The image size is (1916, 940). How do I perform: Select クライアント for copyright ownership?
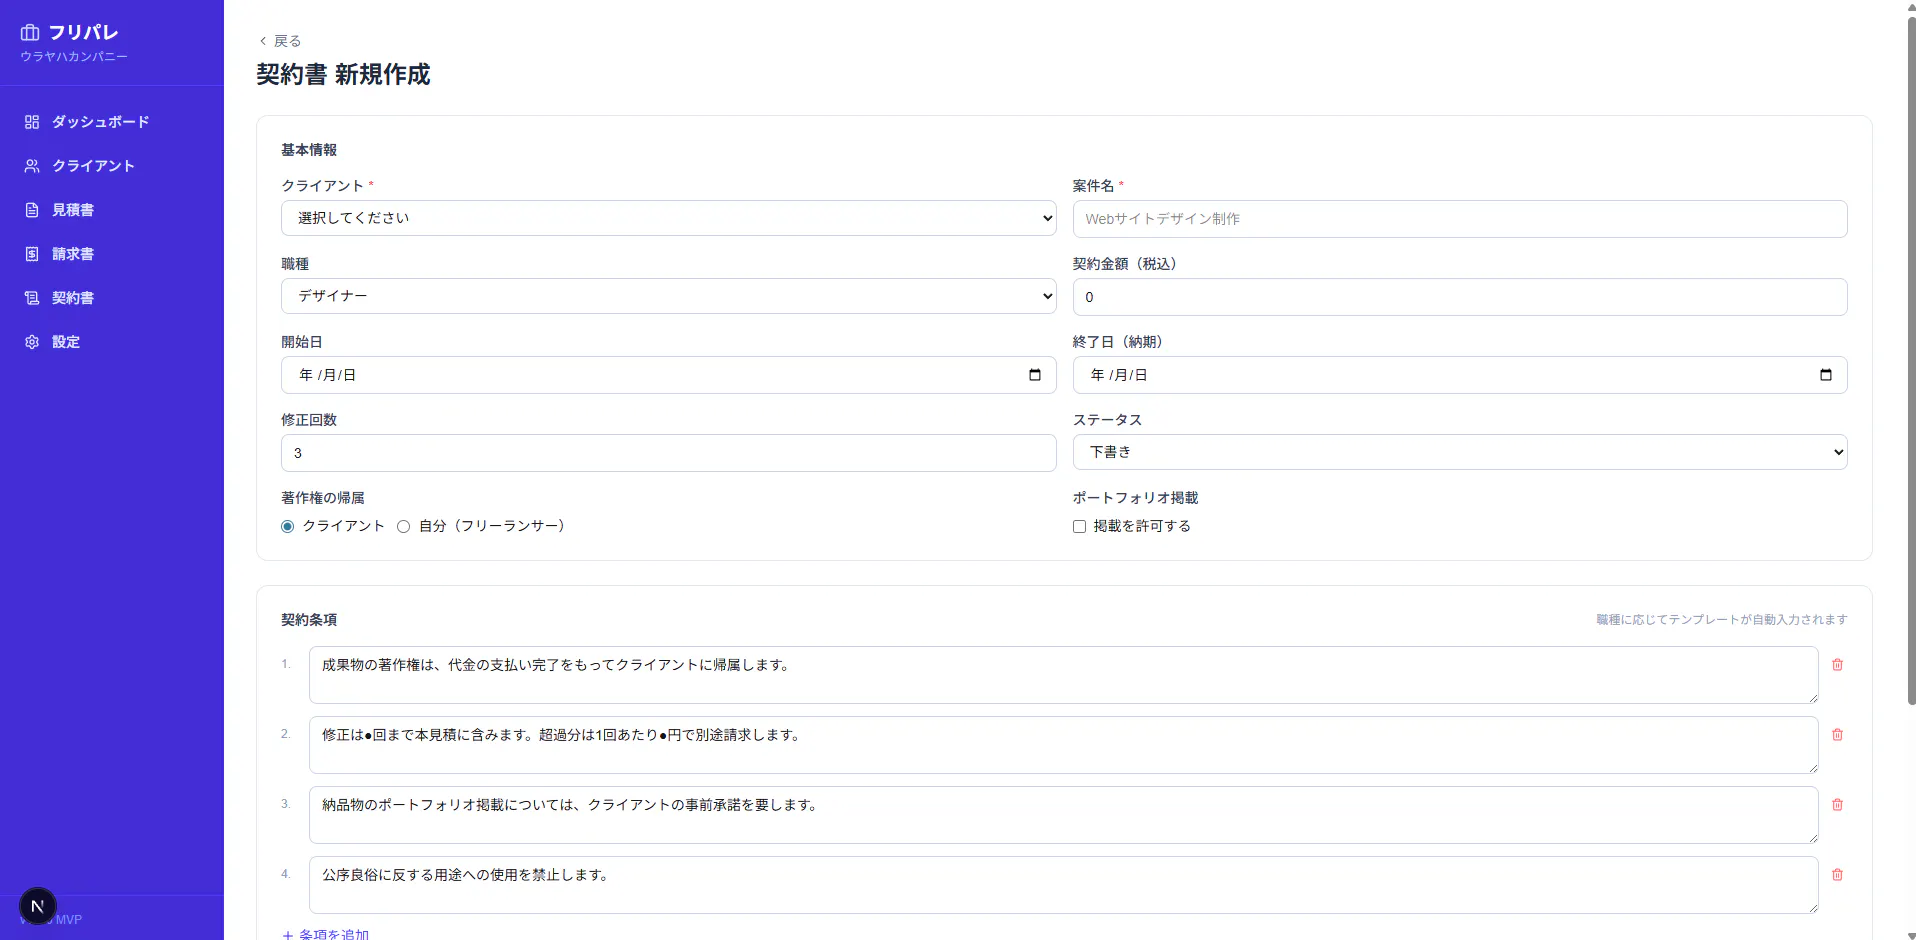pyautogui.click(x=288, y=526)
